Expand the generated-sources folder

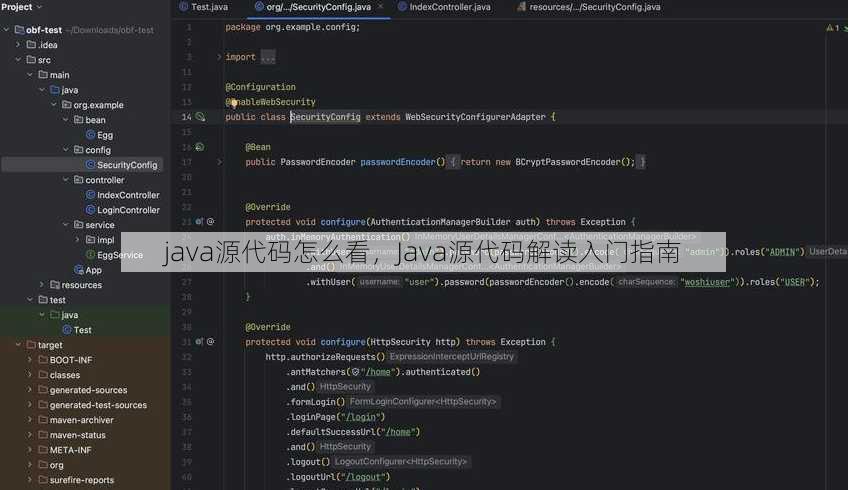pos(30,389)
